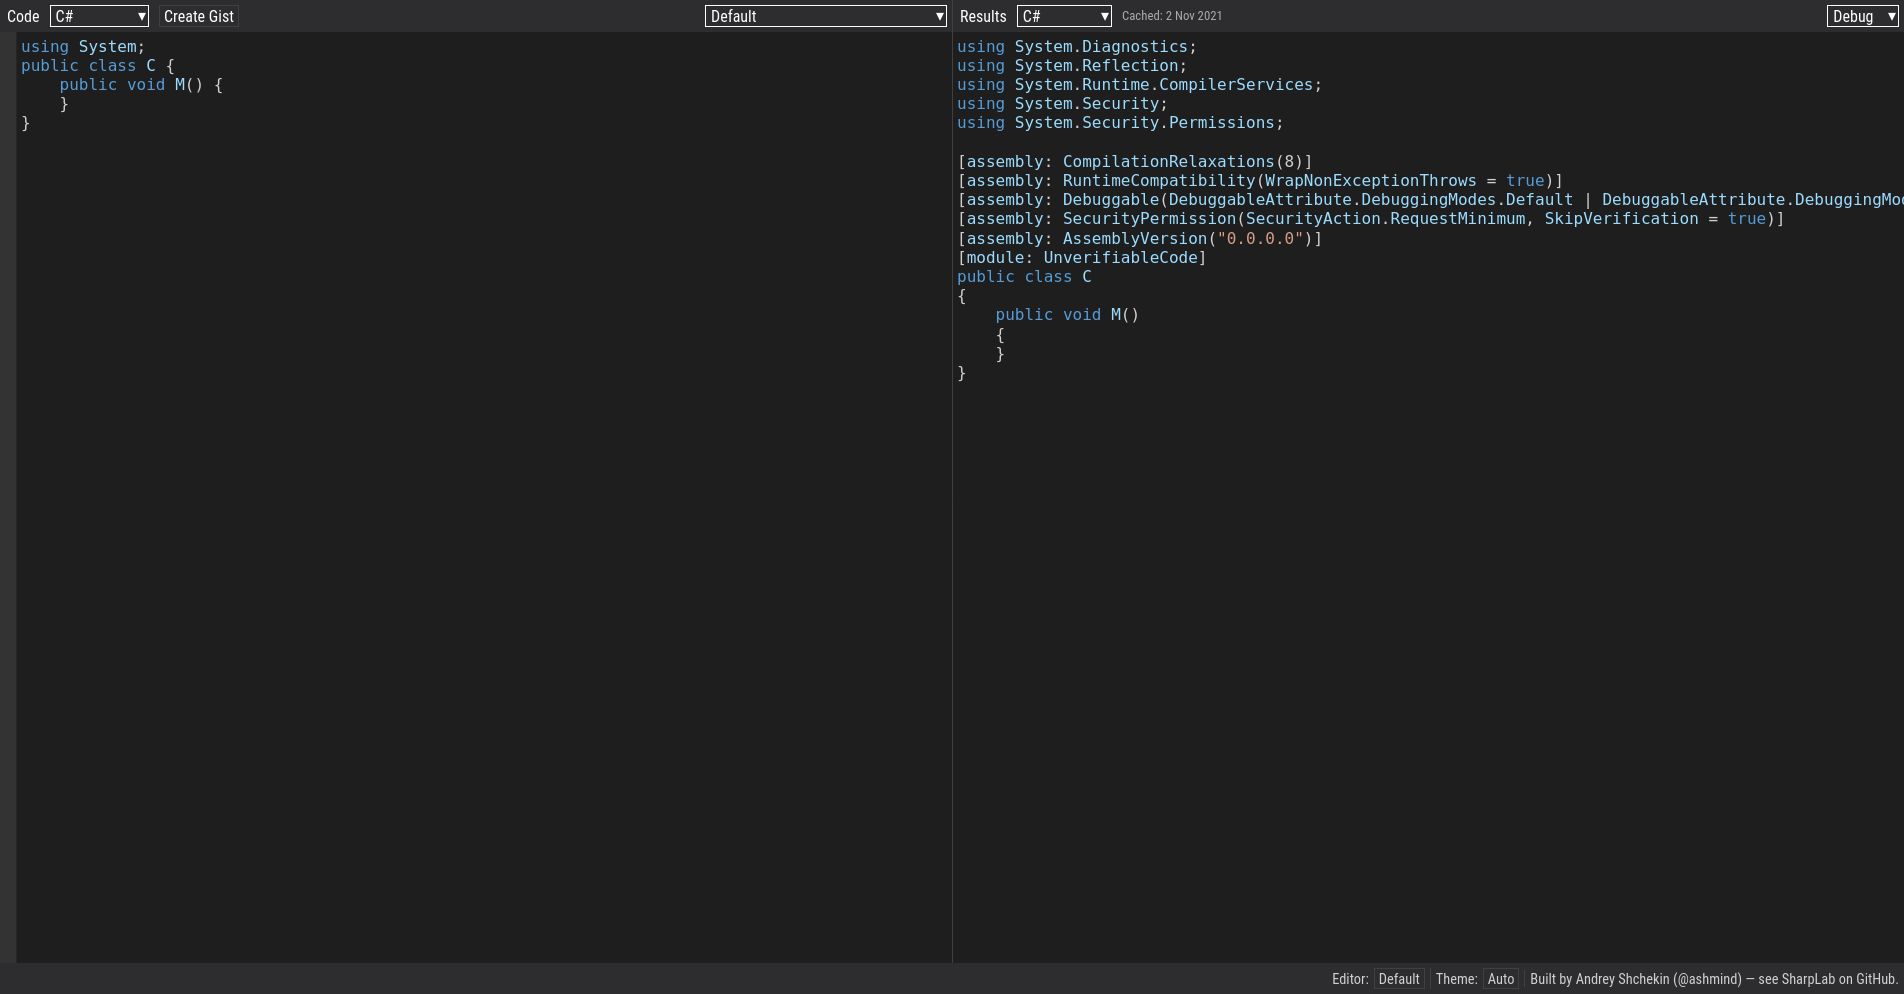Open the Debug build mode dropdown
This screenshot has height=994, width=1904.
click(x=1860, y=15)
